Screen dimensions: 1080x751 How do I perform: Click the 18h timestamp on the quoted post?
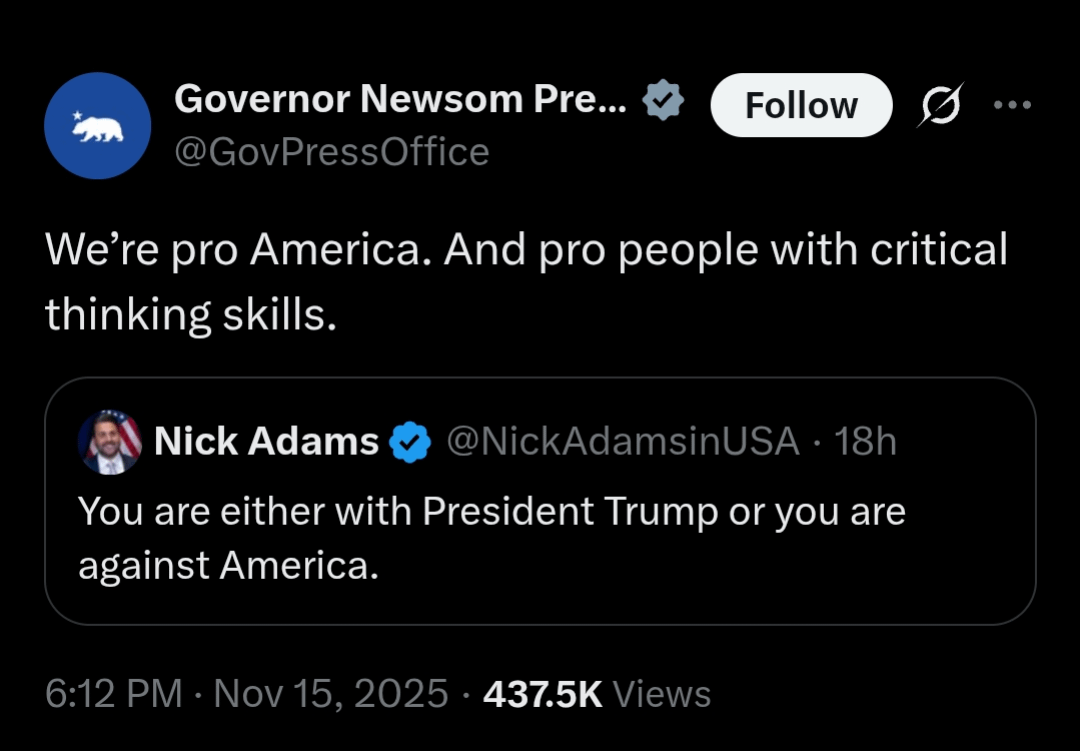point(866,441)
